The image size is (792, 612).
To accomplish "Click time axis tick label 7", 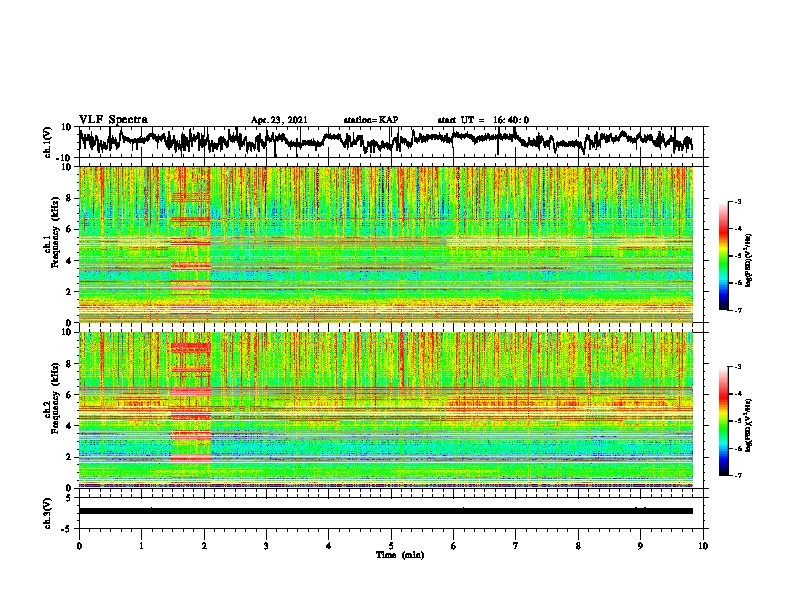I will coord(516,546).
